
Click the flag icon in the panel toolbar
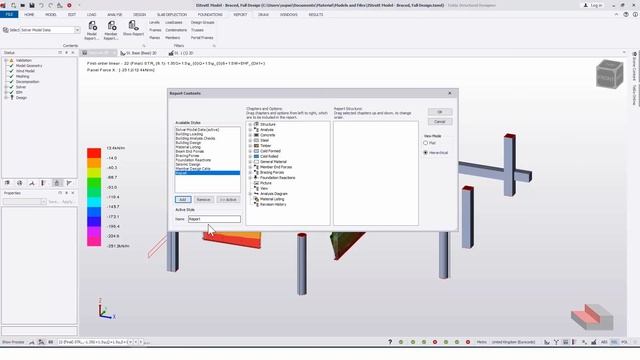[x=69, y=183]
